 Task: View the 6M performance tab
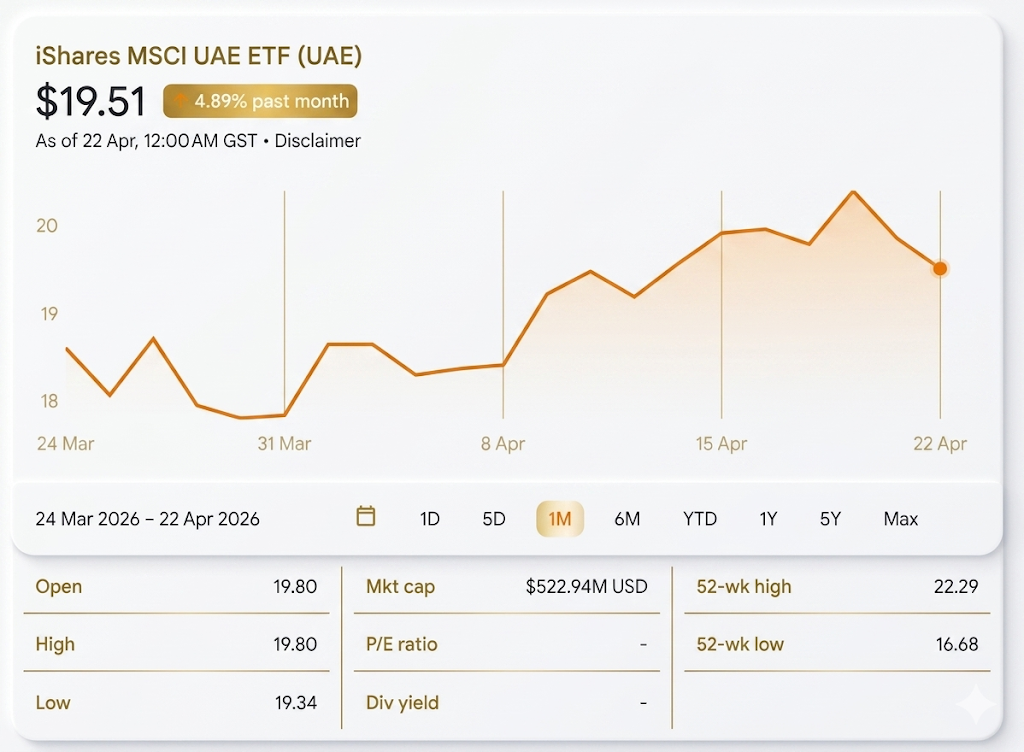point(628,519)
